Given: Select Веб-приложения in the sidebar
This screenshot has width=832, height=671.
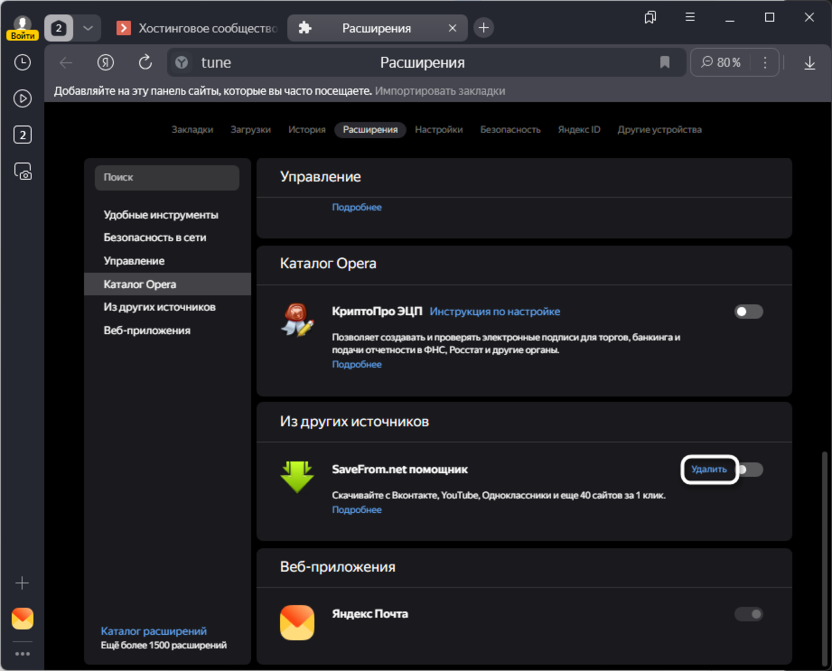Looking at the screenshot, I should click(147, 330).
